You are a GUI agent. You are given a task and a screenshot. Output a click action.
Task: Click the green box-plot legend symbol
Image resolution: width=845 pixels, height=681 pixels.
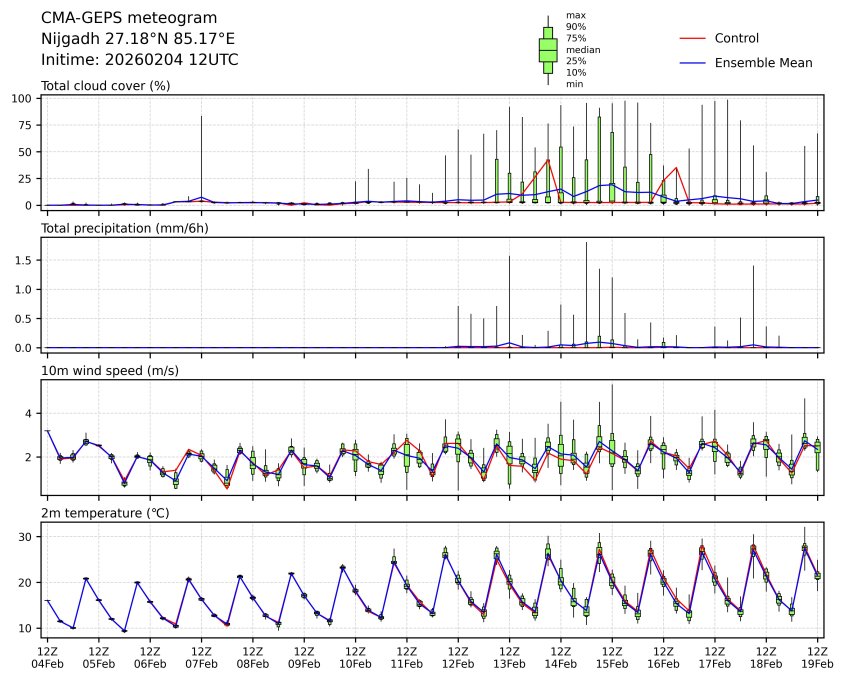[x=548, y=50]
